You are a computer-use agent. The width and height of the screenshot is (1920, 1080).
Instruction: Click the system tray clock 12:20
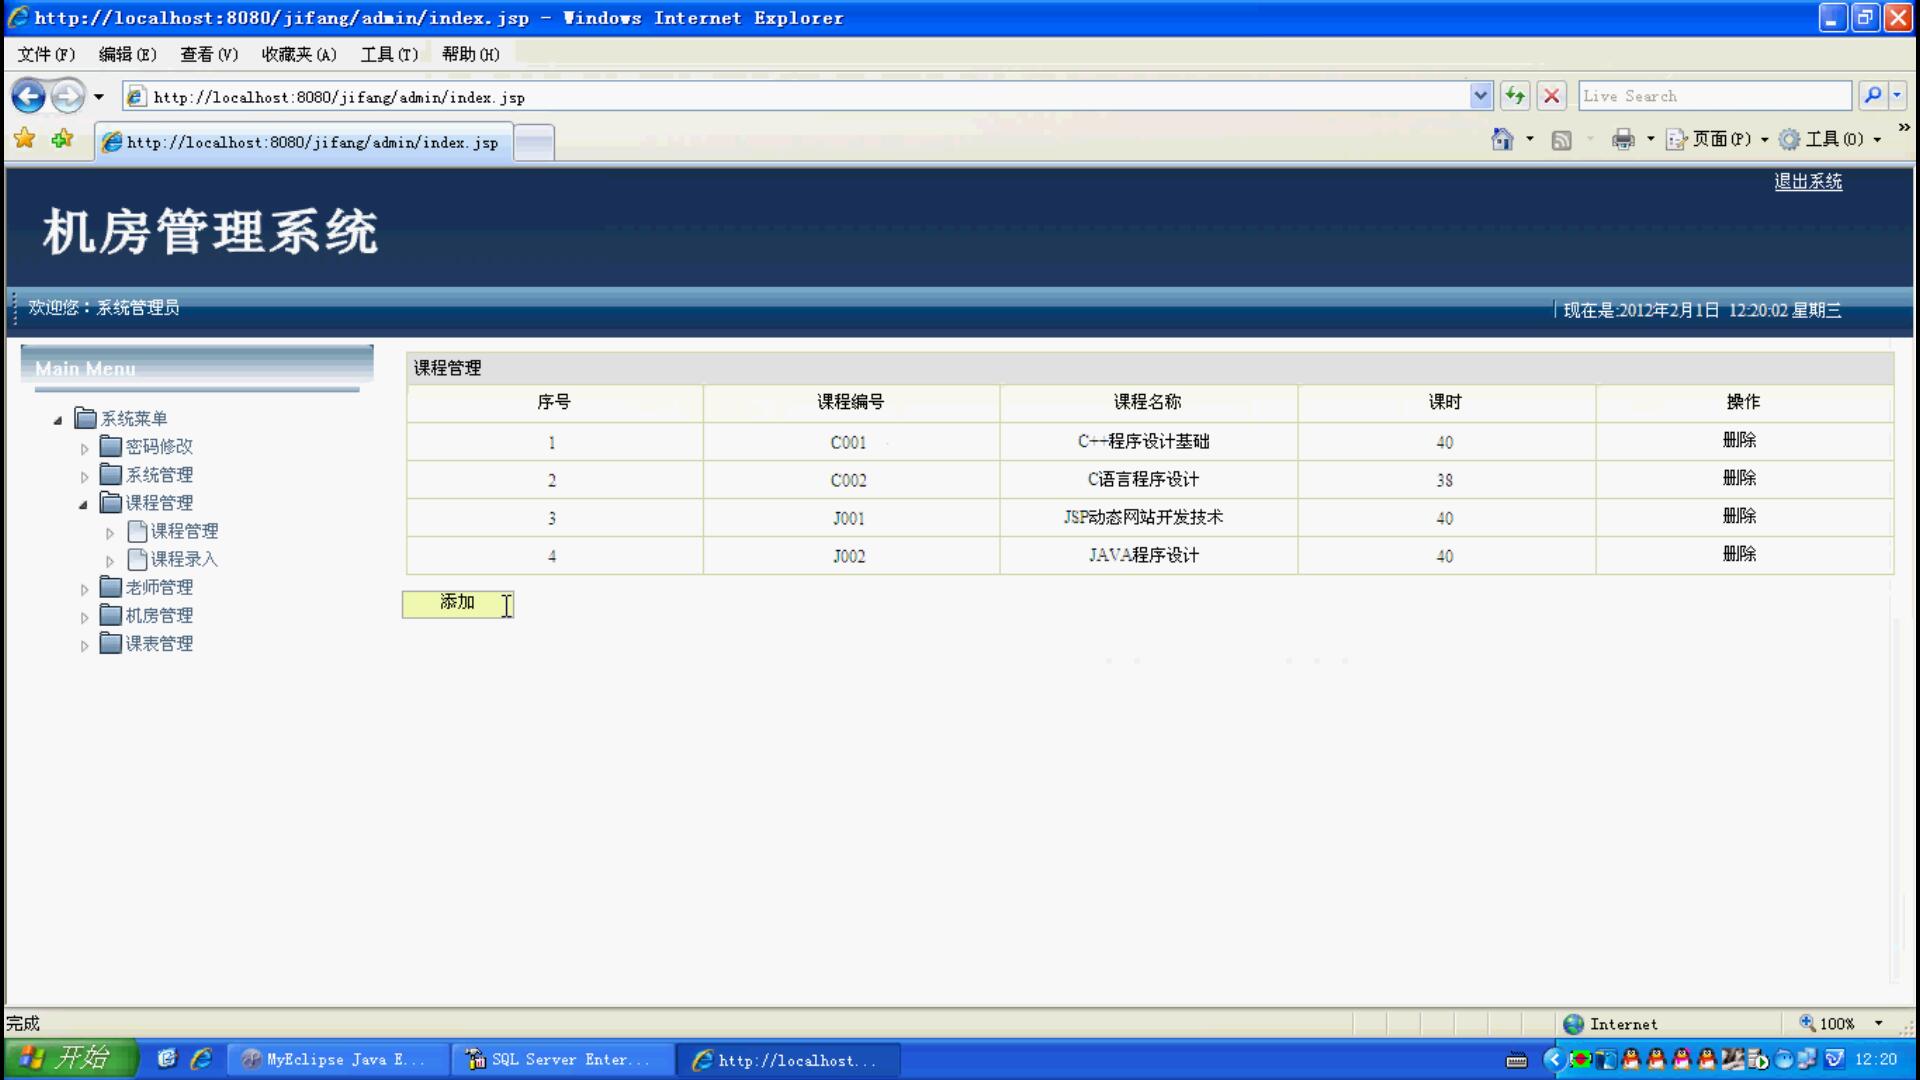pyautogui.click(x=1875, y=1059)
